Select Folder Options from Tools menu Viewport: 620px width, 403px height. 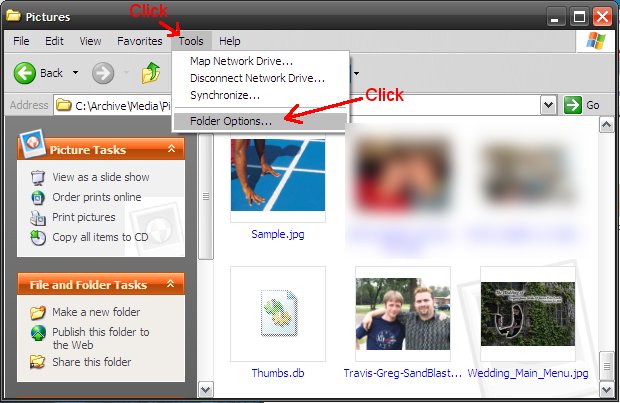point(230,121)
